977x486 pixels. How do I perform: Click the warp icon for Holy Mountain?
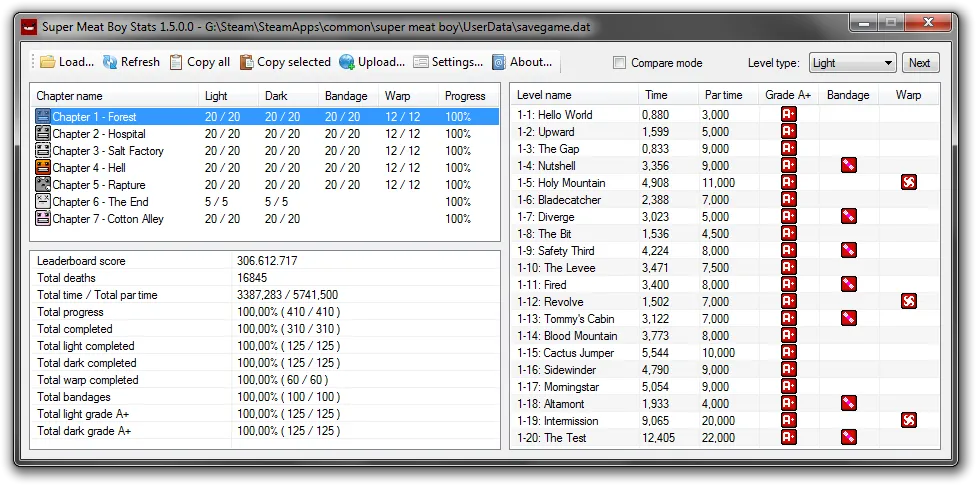908,182
